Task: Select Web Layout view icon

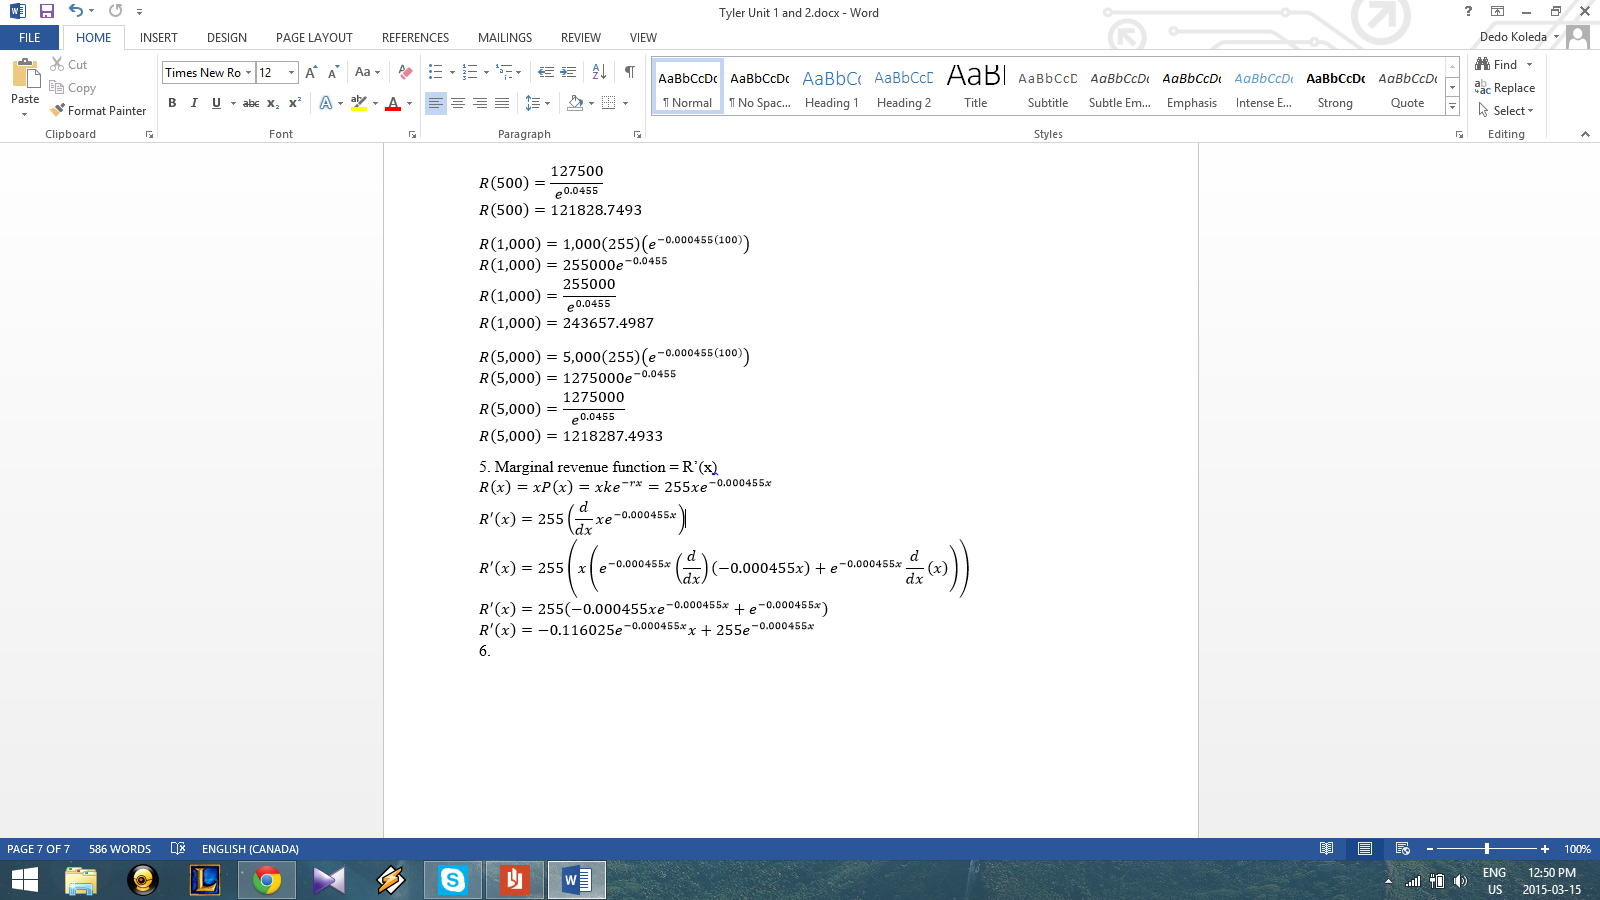Action: 1402,849
